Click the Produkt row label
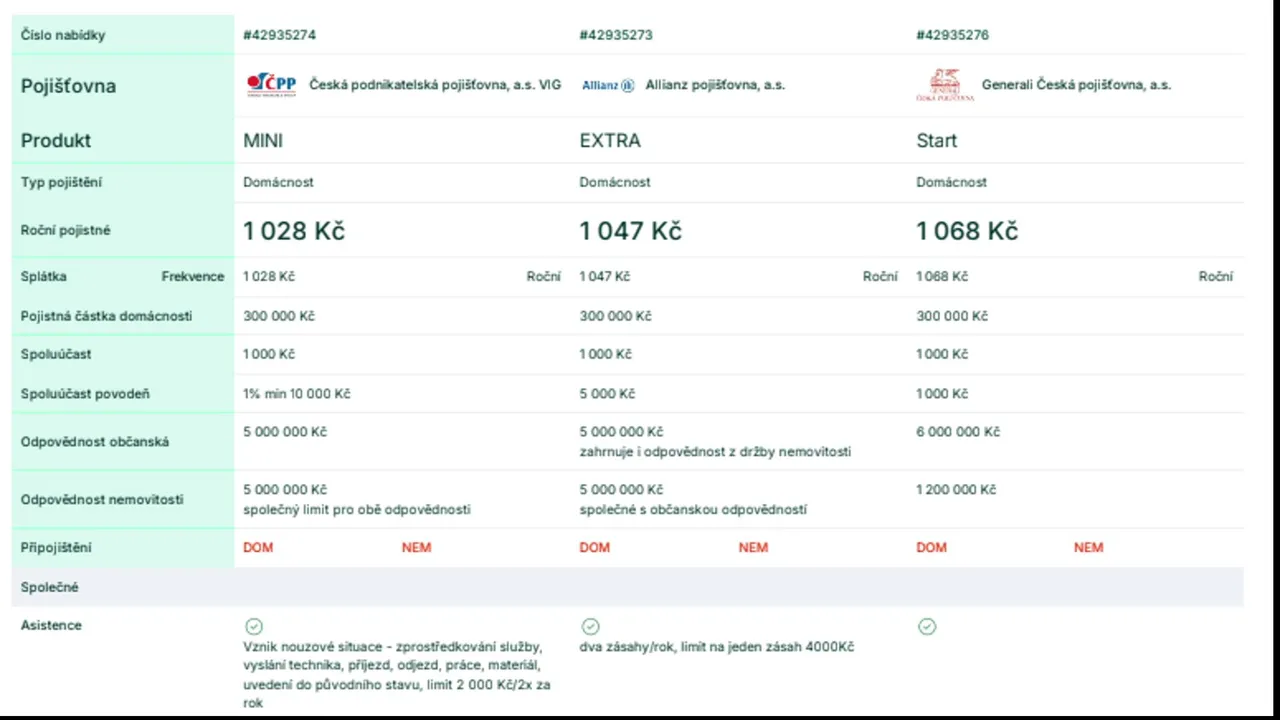The width and height of the screenshot is (1280, 720). click(x=56, y=141)
